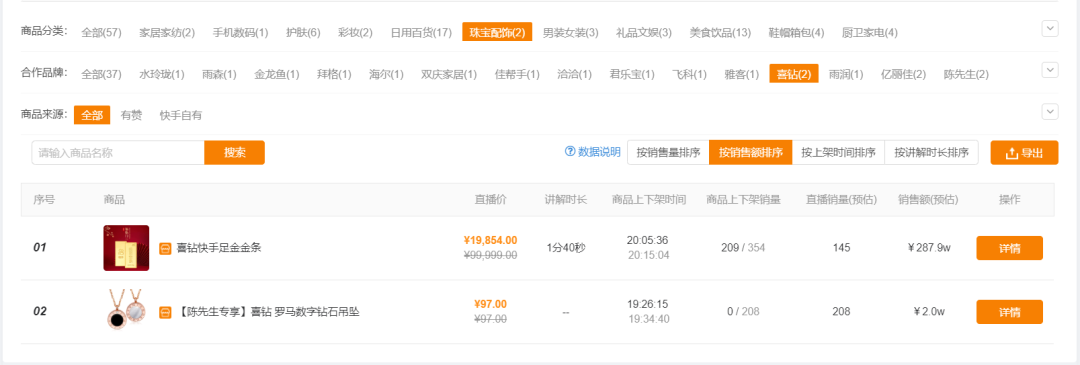Click the price ¥19,854.00
The width and height of the screenshot is (1080, 365).
[490, 240]
